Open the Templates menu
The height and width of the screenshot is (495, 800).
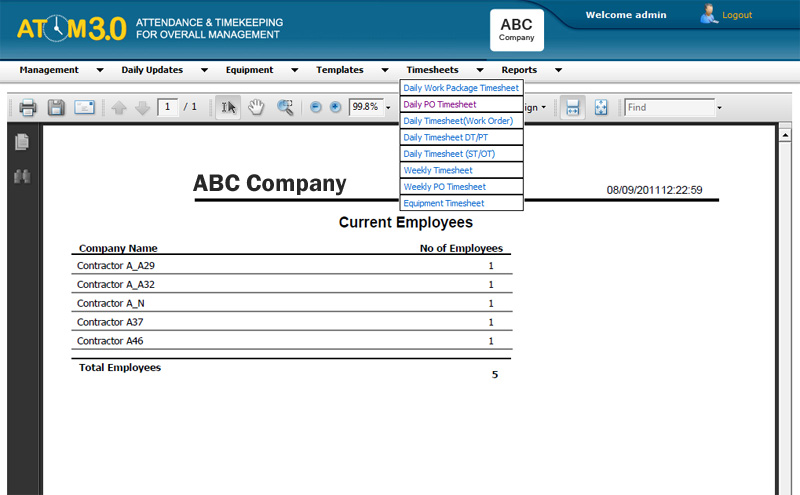coord(340,70)
